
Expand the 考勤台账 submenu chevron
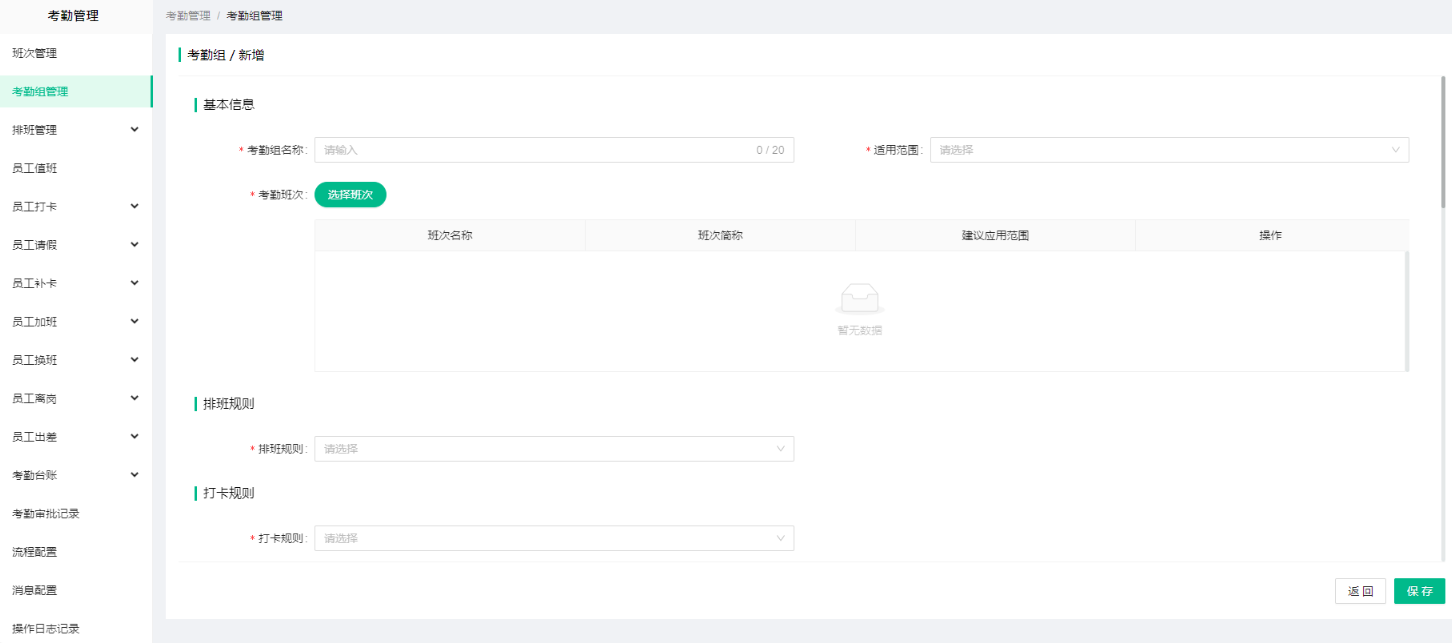click(x=134, y=474)
